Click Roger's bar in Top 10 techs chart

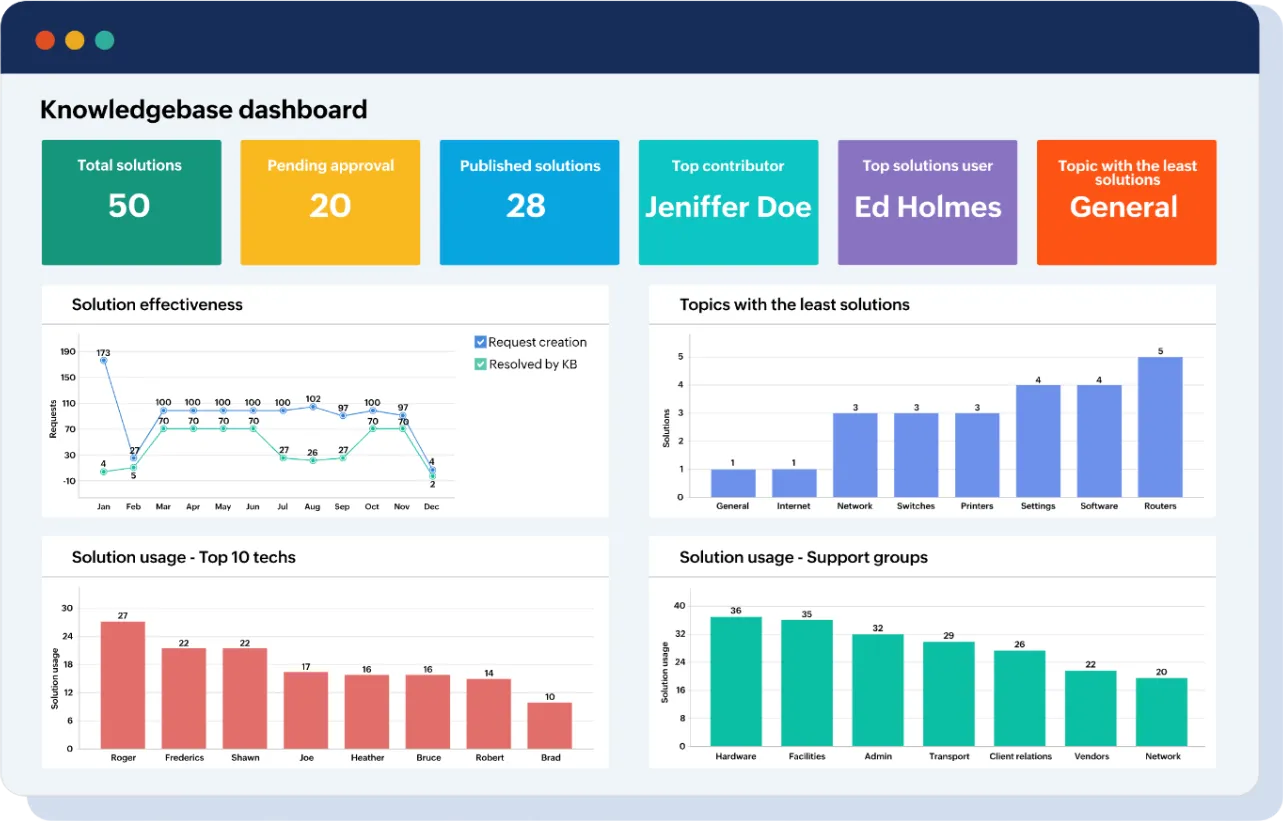(123, 685)
